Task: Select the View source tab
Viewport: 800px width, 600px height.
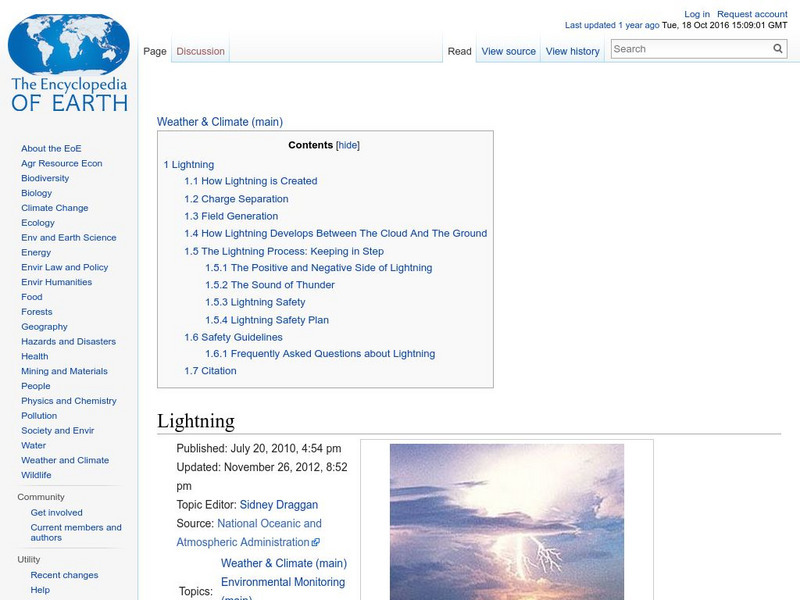Action: click(x=508, y=51)
